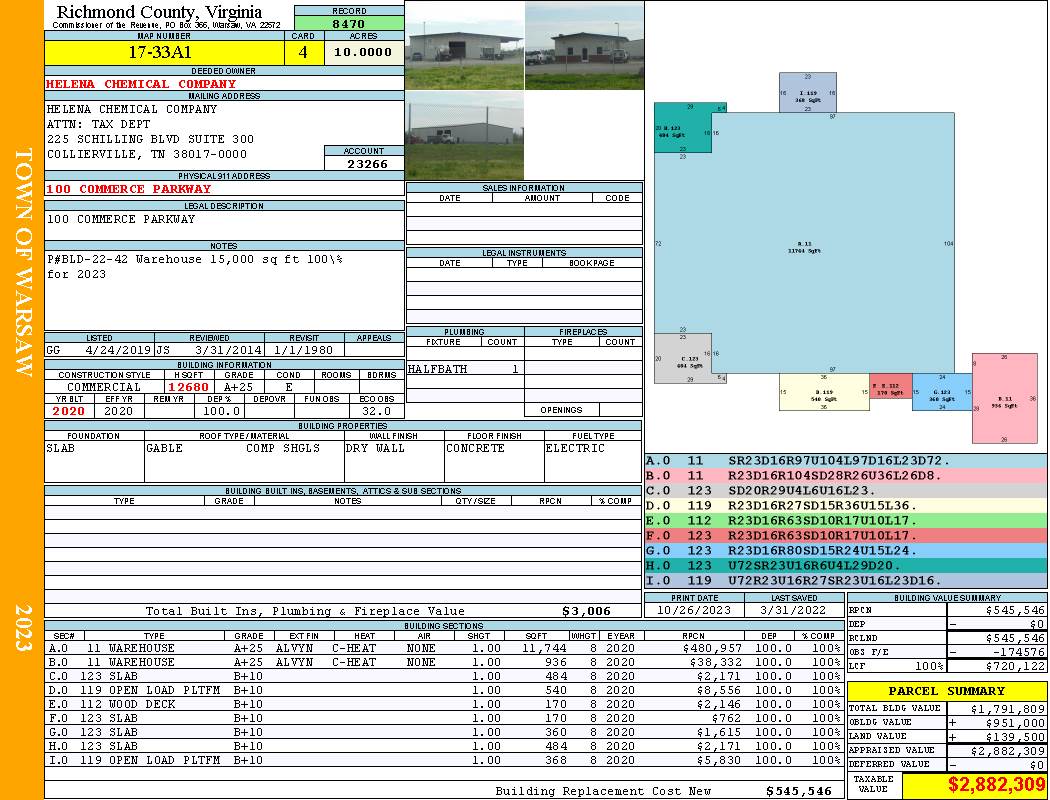Screen dimensions: 1050x800
Task: Click the record number 8470 field
Action: click(349, 23)
